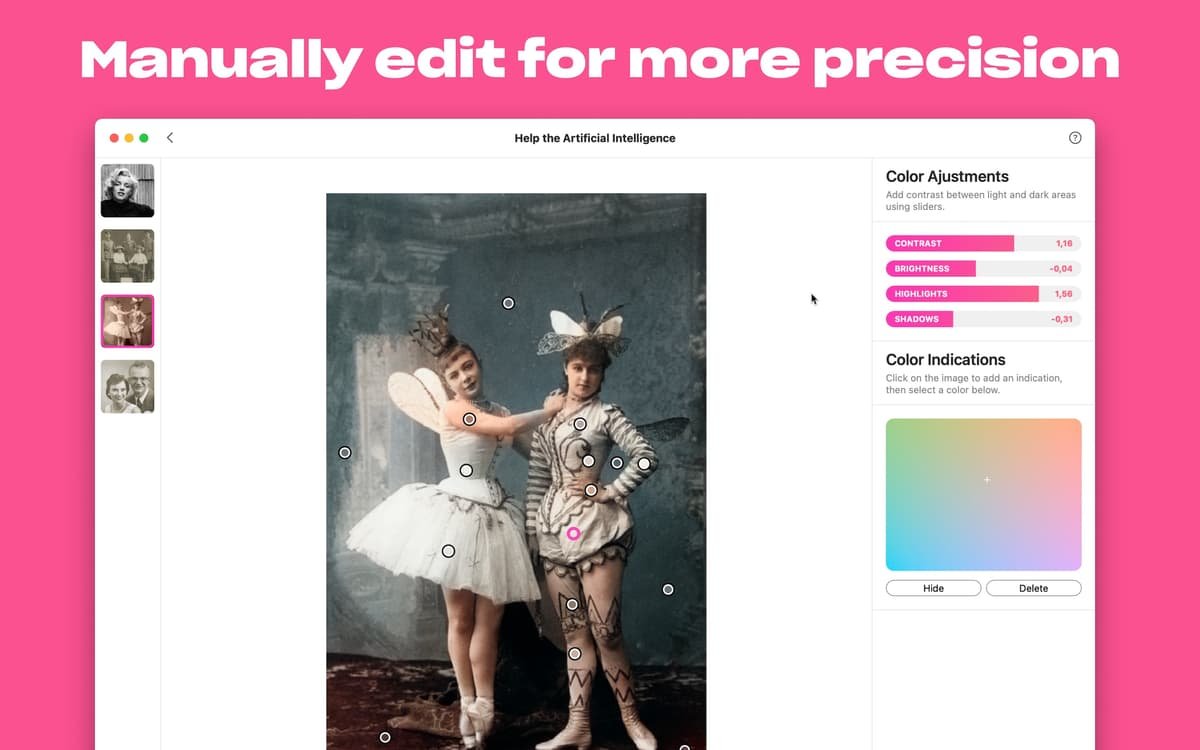Viewport: 1200px width, 750px height.
Task: Adjust the Brightness slider
Action: point(983,268)
